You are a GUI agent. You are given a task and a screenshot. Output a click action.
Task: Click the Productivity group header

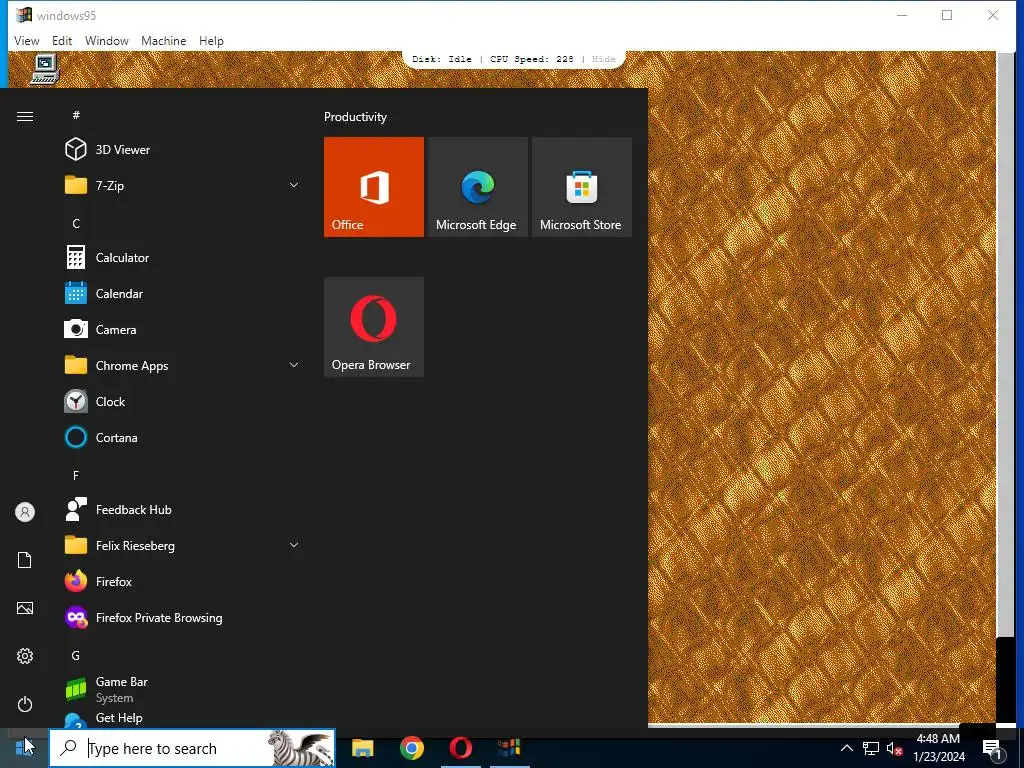click(355, 117)
